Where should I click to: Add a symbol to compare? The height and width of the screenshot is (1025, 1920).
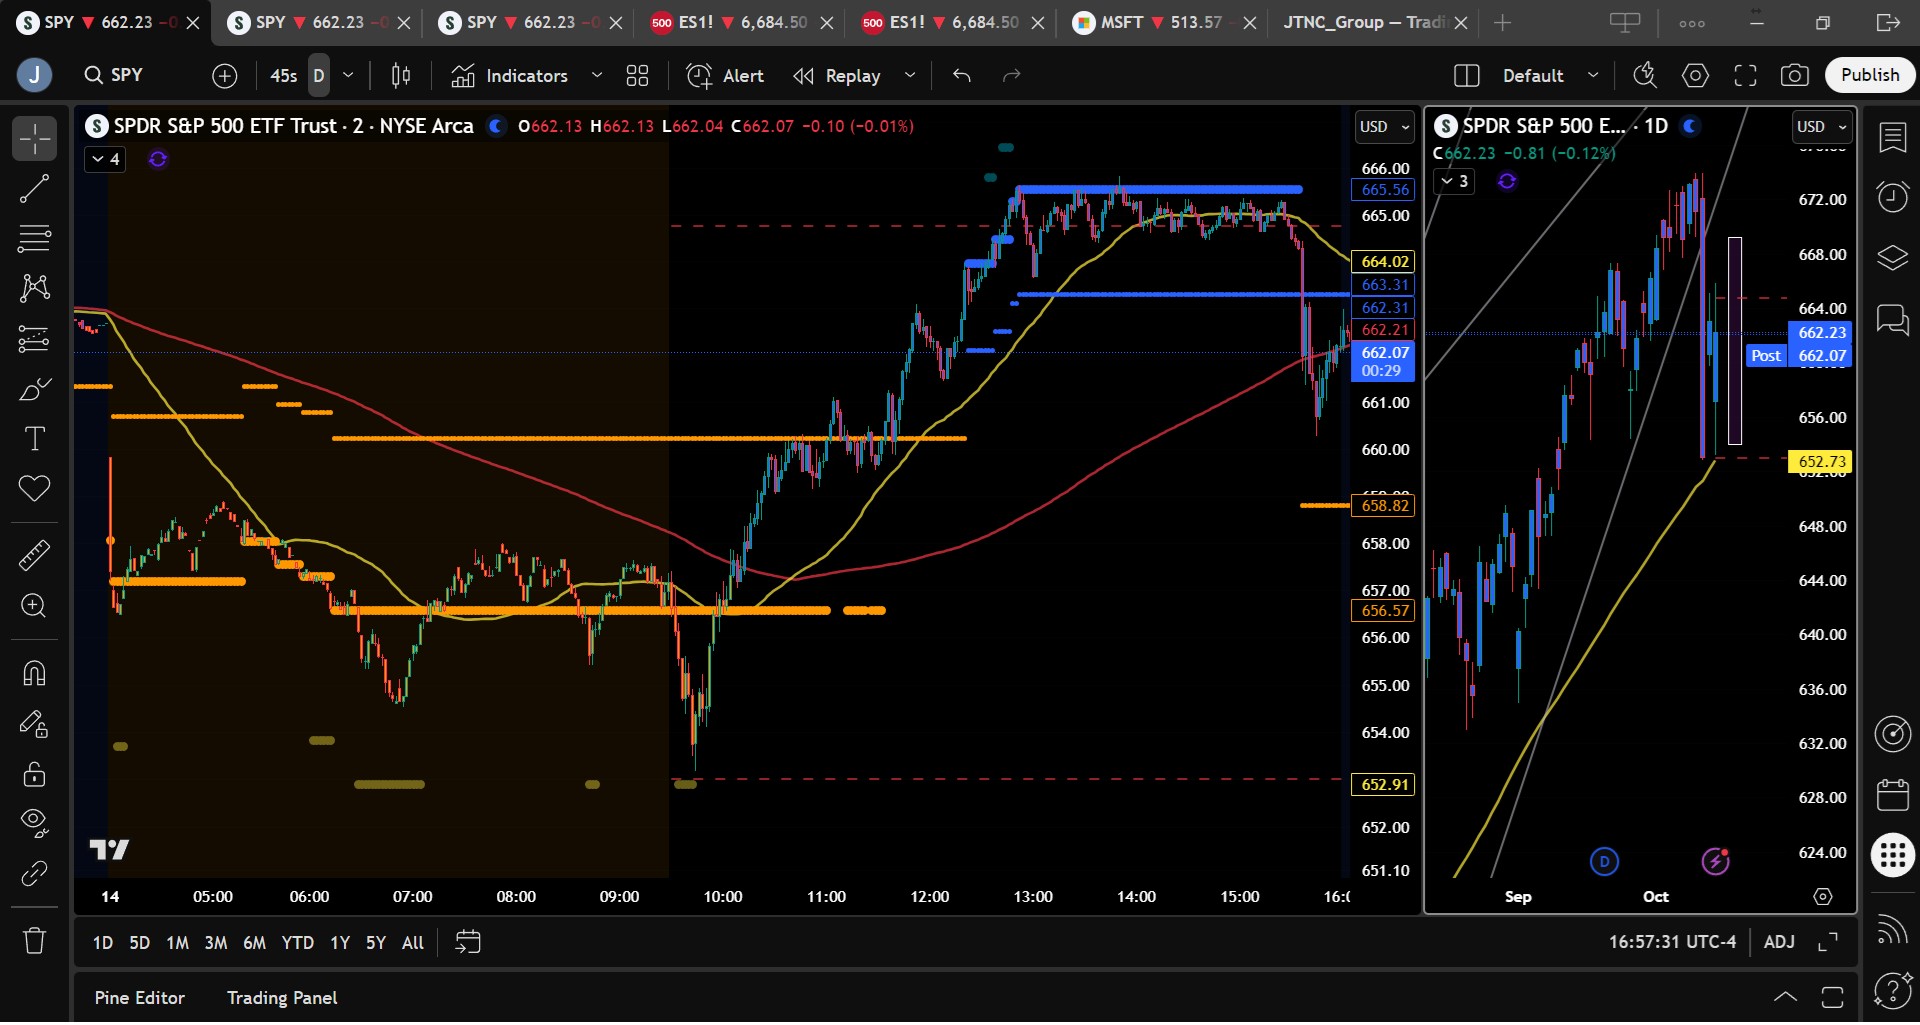(x=225, y=75)
